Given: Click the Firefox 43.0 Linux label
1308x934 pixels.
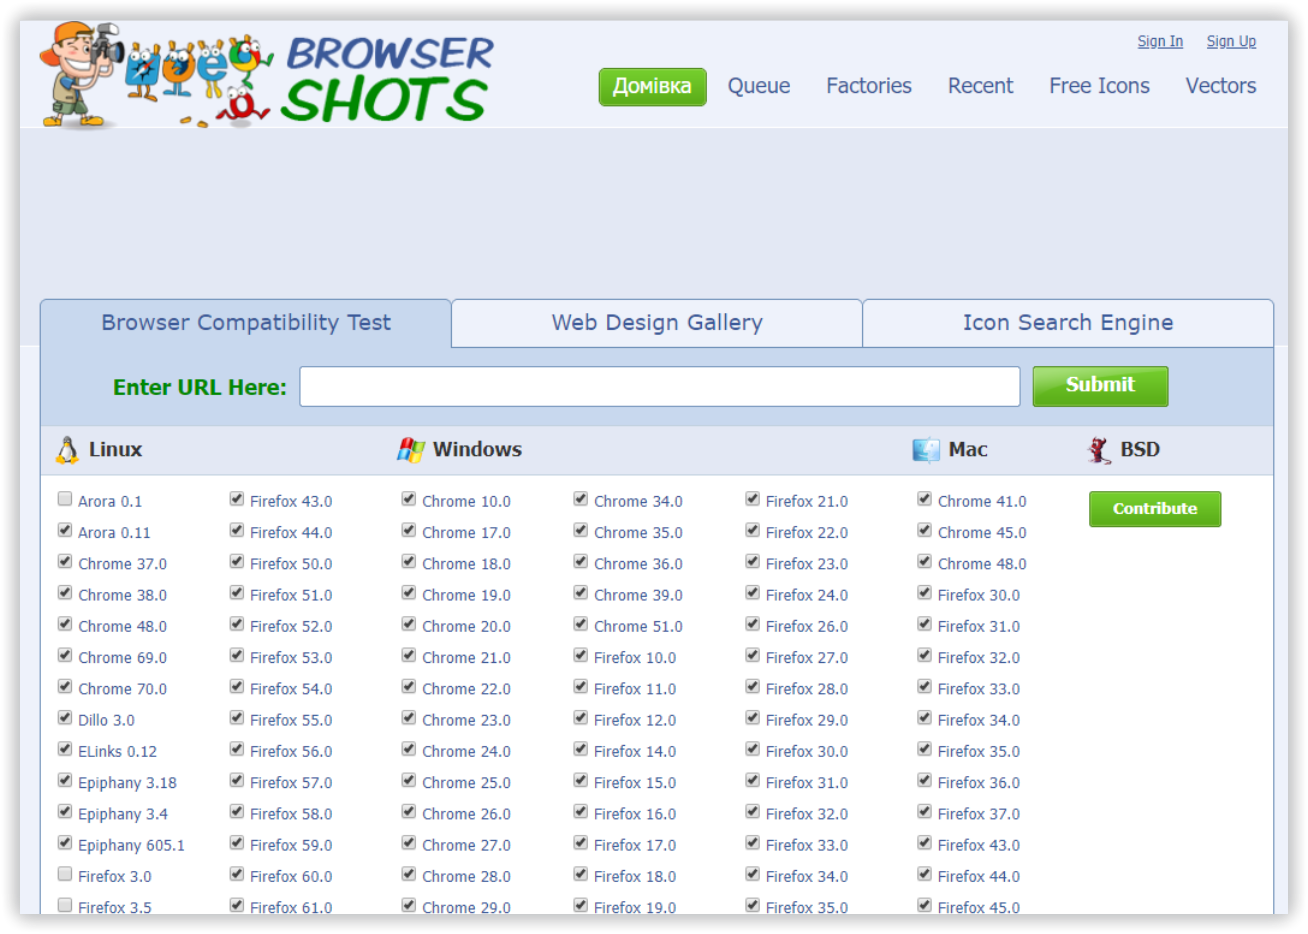Looking at the screenshot, I should tap(291, 502).
